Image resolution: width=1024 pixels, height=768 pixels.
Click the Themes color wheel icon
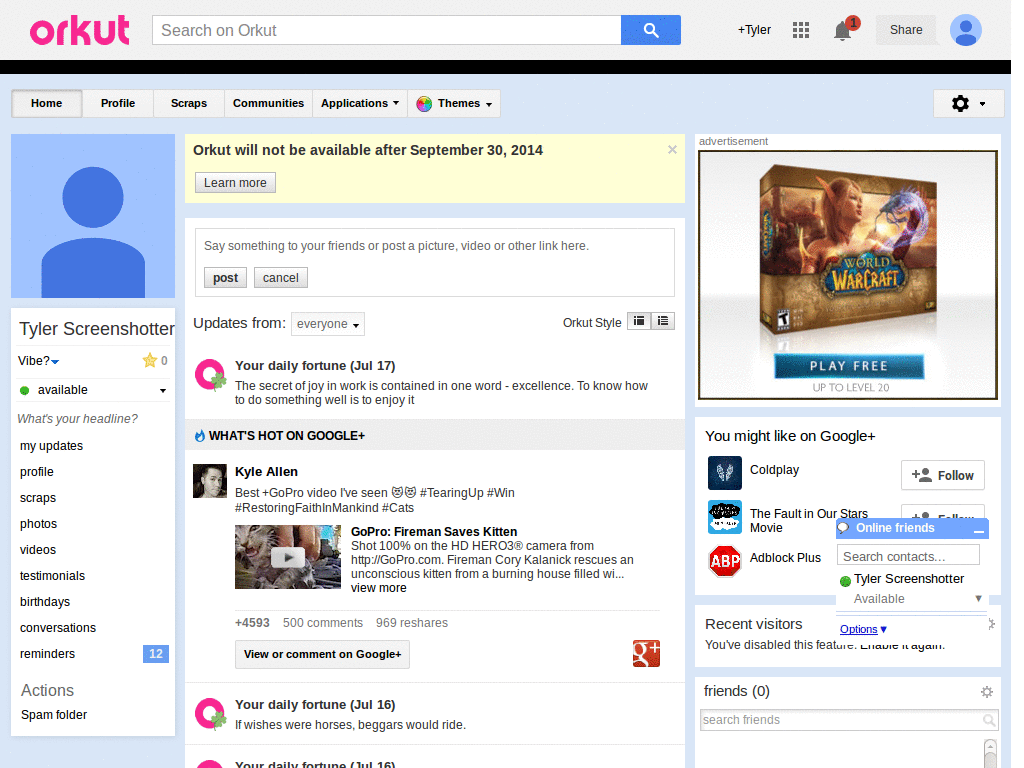(x=424, y=104)
